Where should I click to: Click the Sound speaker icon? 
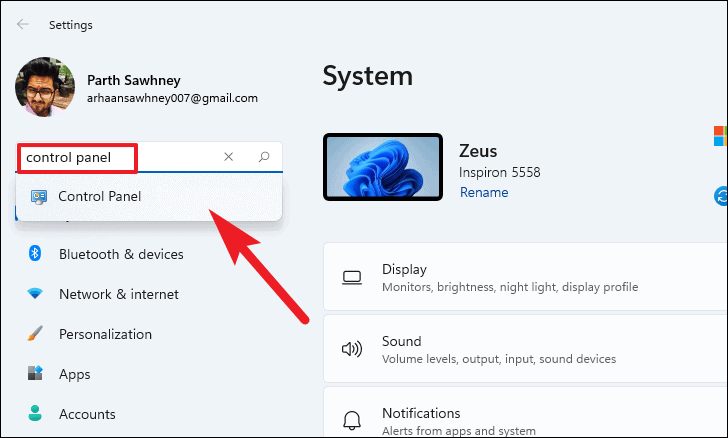pos(352,349)
